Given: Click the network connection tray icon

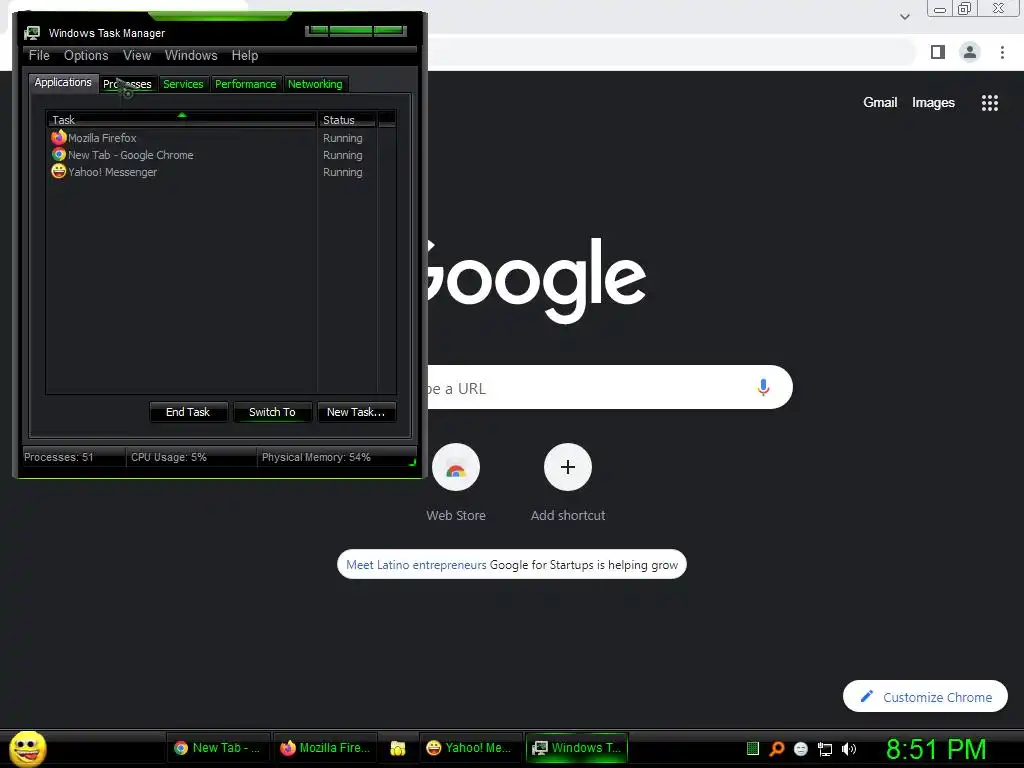Looking at the screenshot, I should 825,749.
